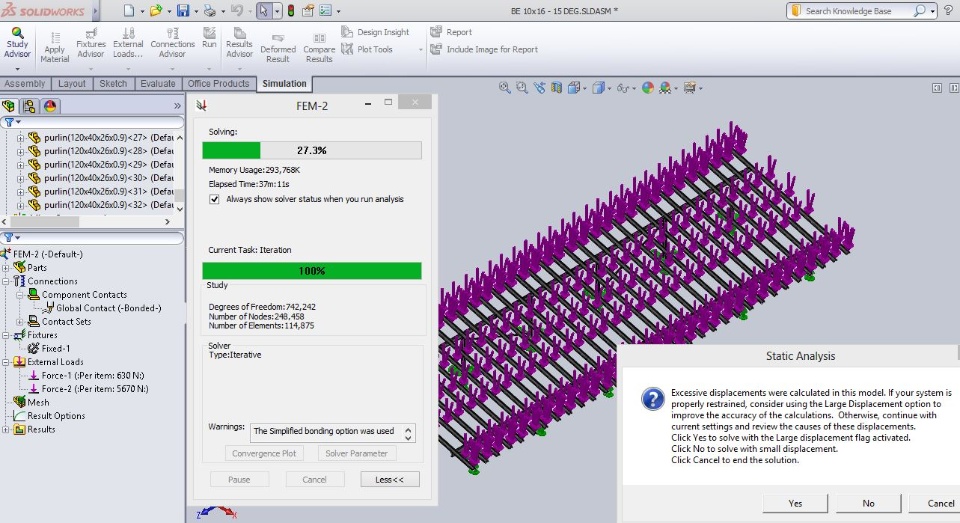Image resolution: width=960 pixels, height=523 pixels.
Task: Open Display Style dropdown arrow
Action: point(609,88)
